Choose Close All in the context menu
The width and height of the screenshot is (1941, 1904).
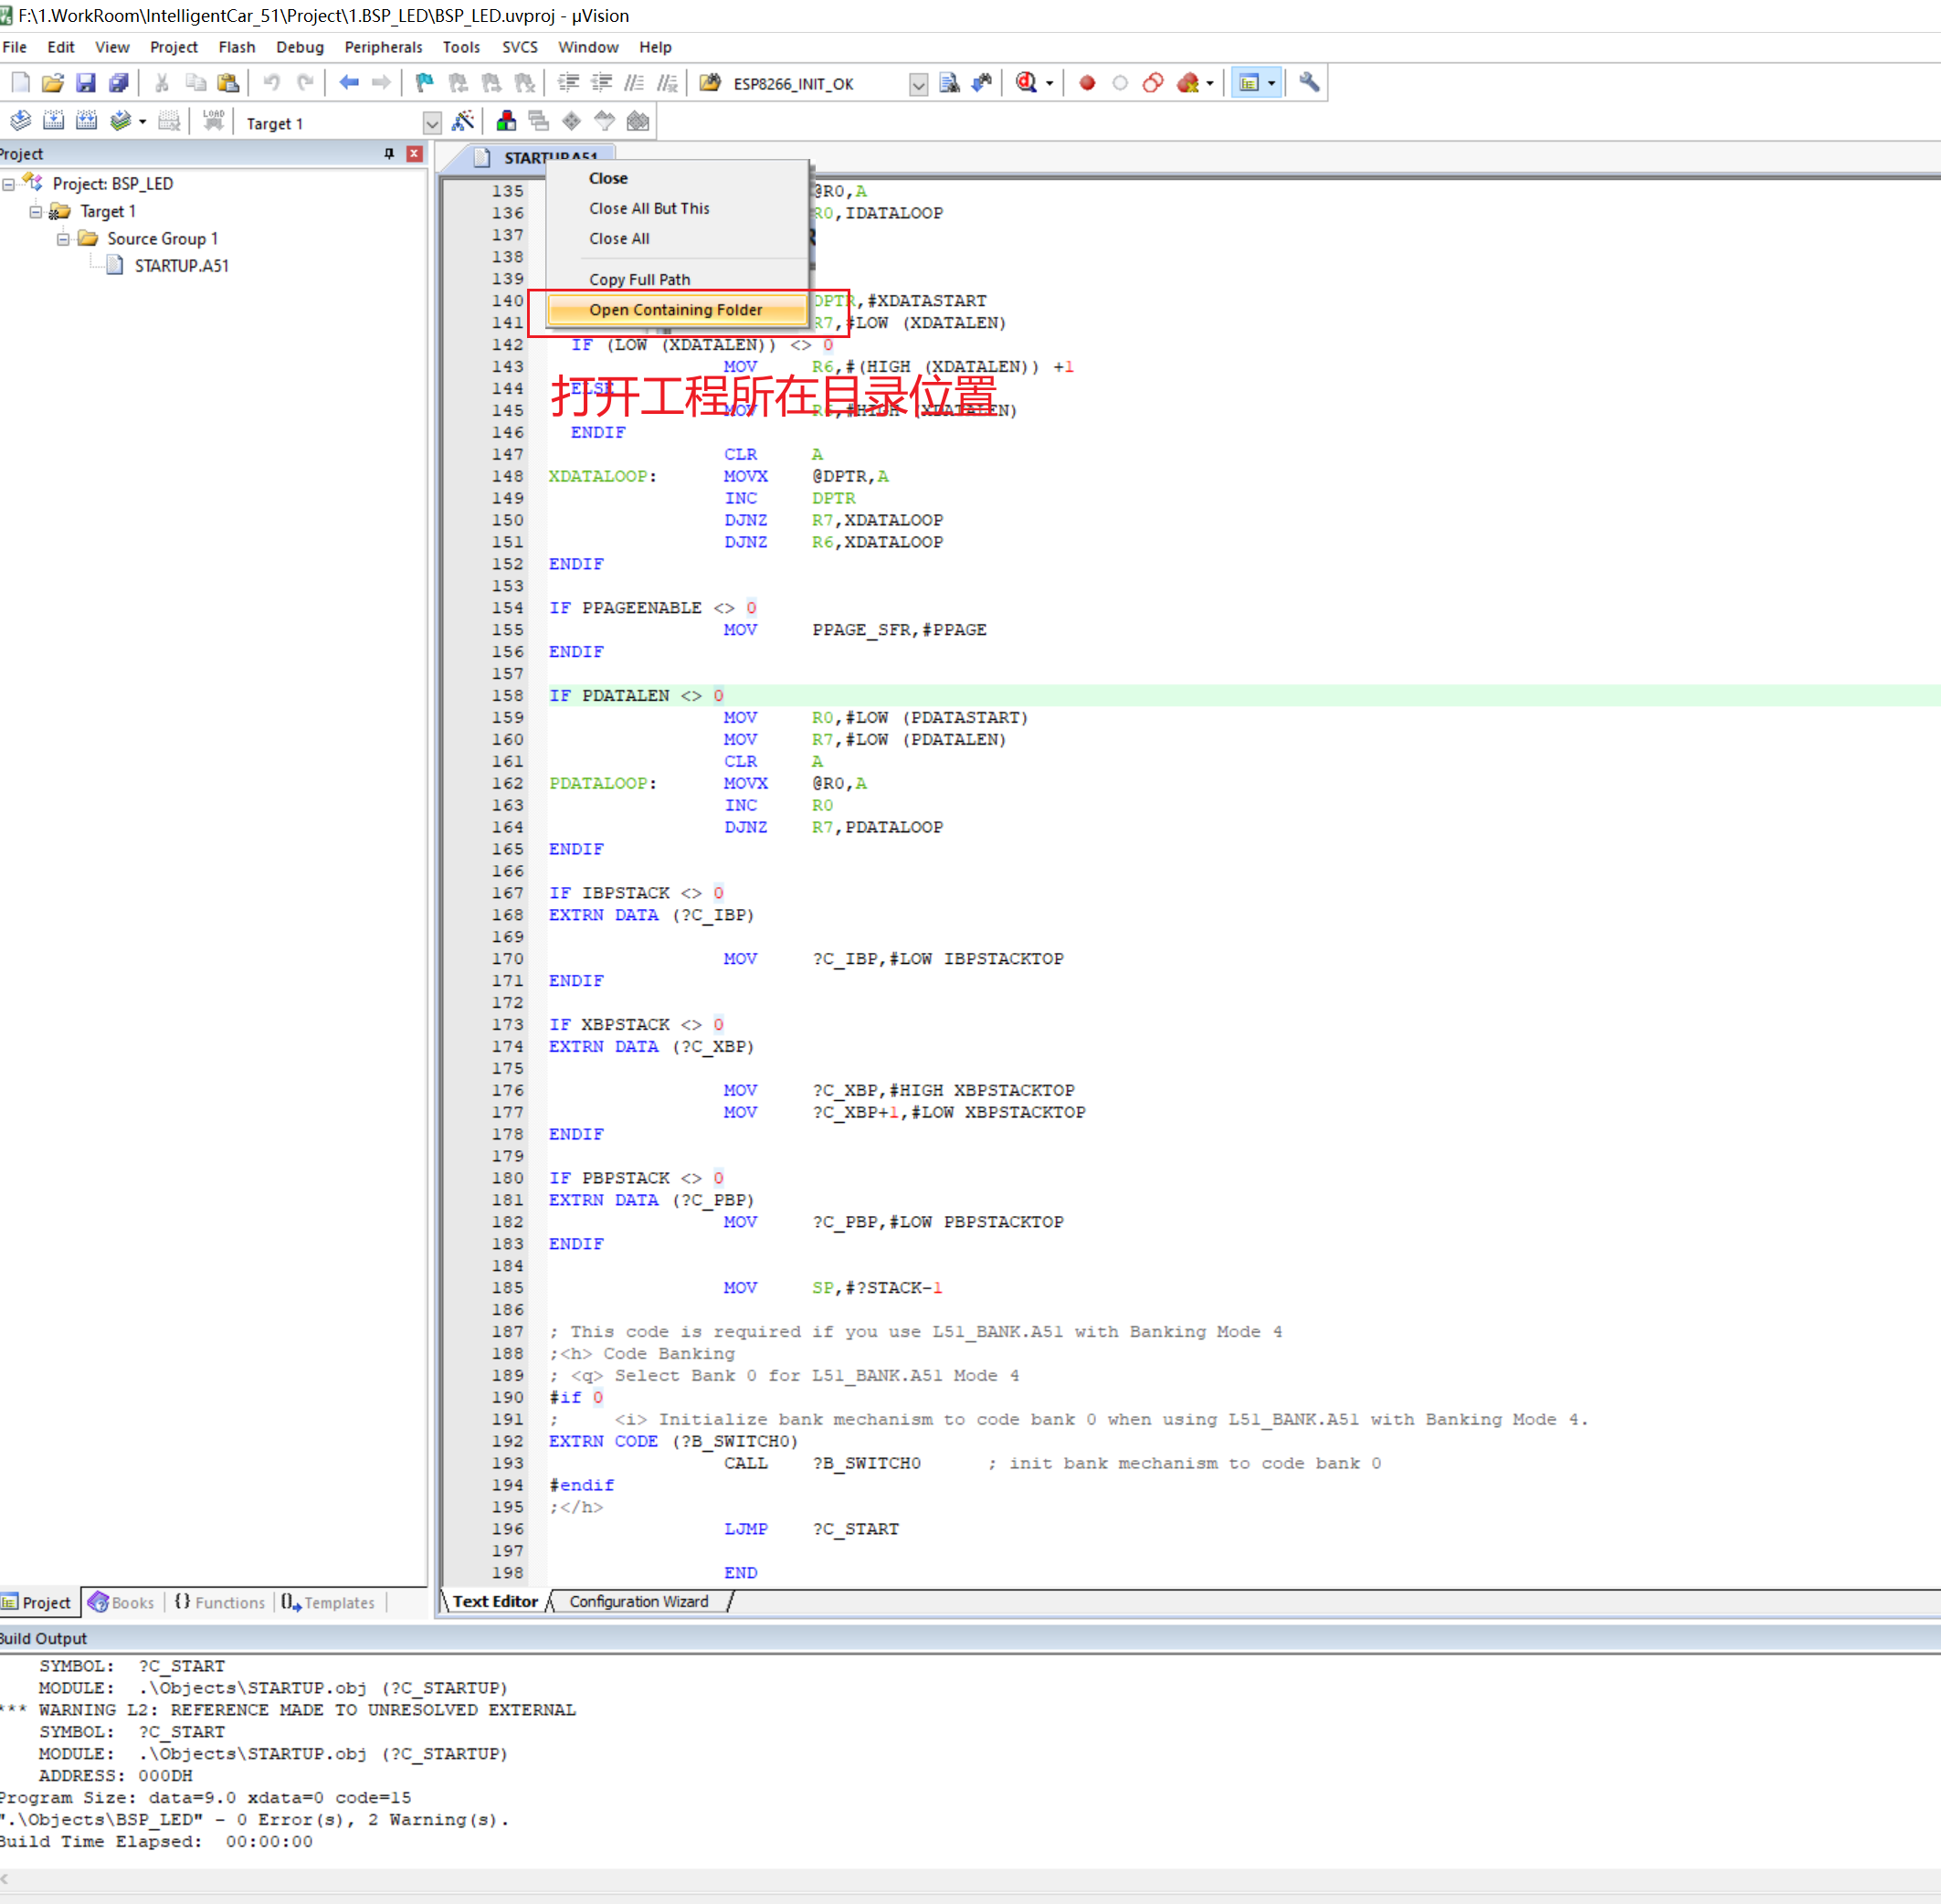pos(677,238)
